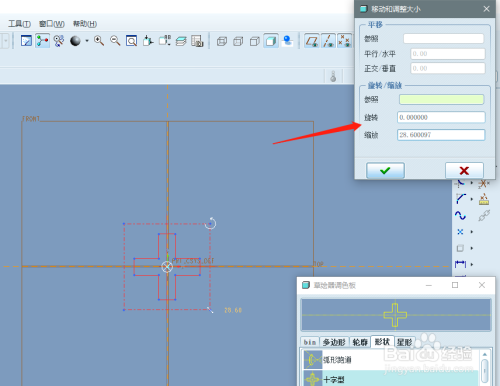Select the 十字型 shape entry
This screenshot has height=386, width=500.
pos(391,378)
